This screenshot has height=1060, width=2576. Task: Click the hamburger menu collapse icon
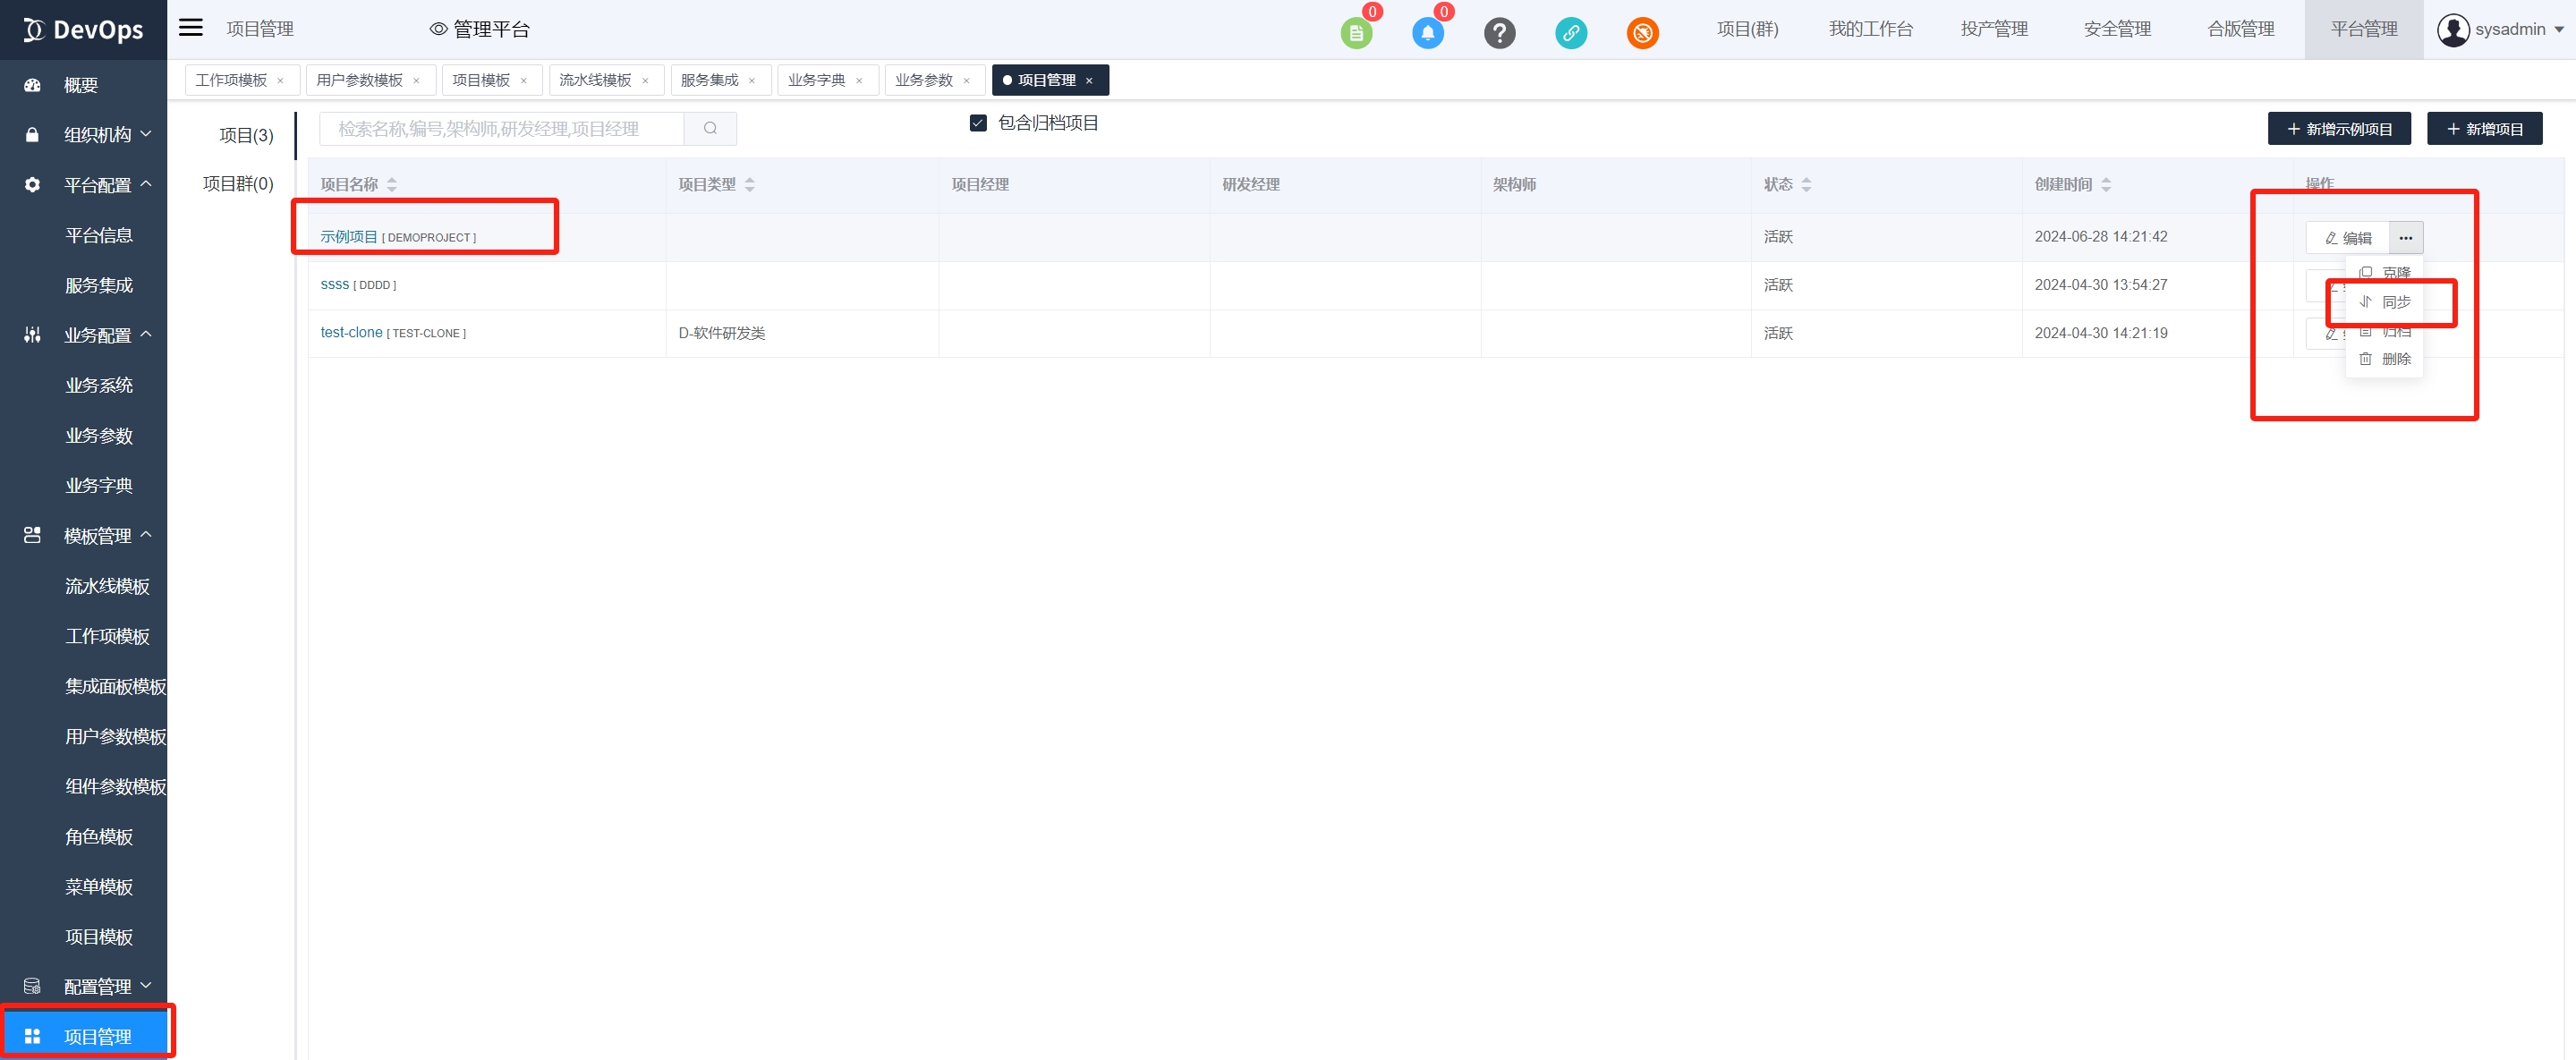pos(190,28)
